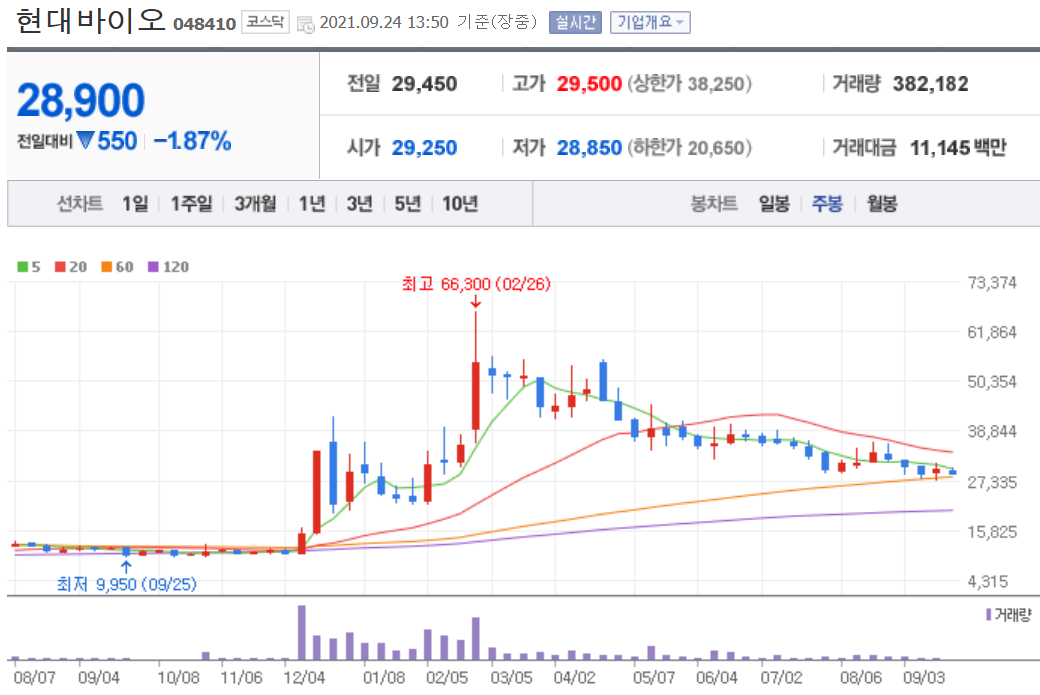Click the 27,335 y-axis price label
This screenshot has width=1040, height=695.
point(992,482)
